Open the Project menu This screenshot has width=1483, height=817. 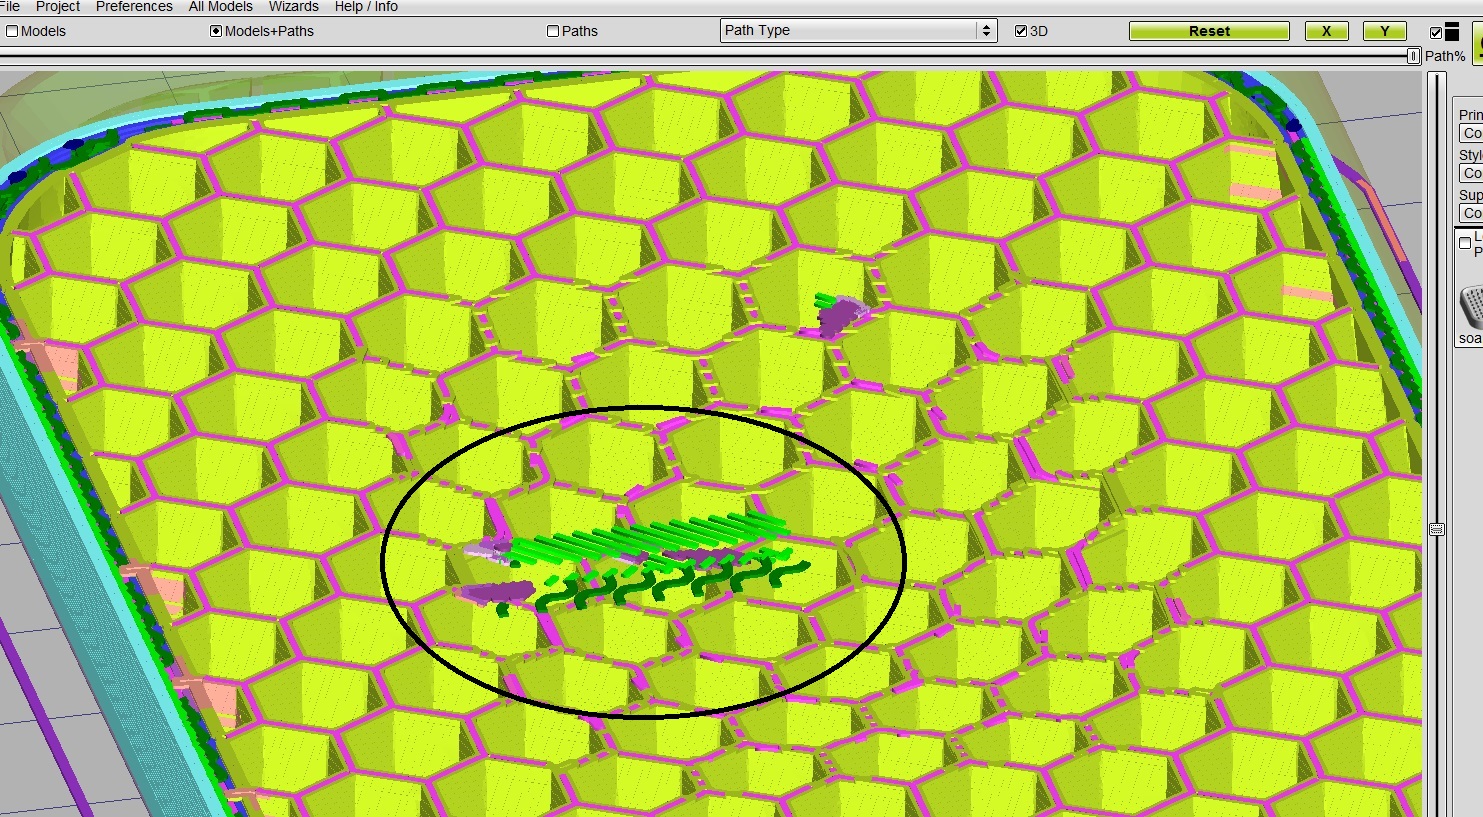pos(58,6)
